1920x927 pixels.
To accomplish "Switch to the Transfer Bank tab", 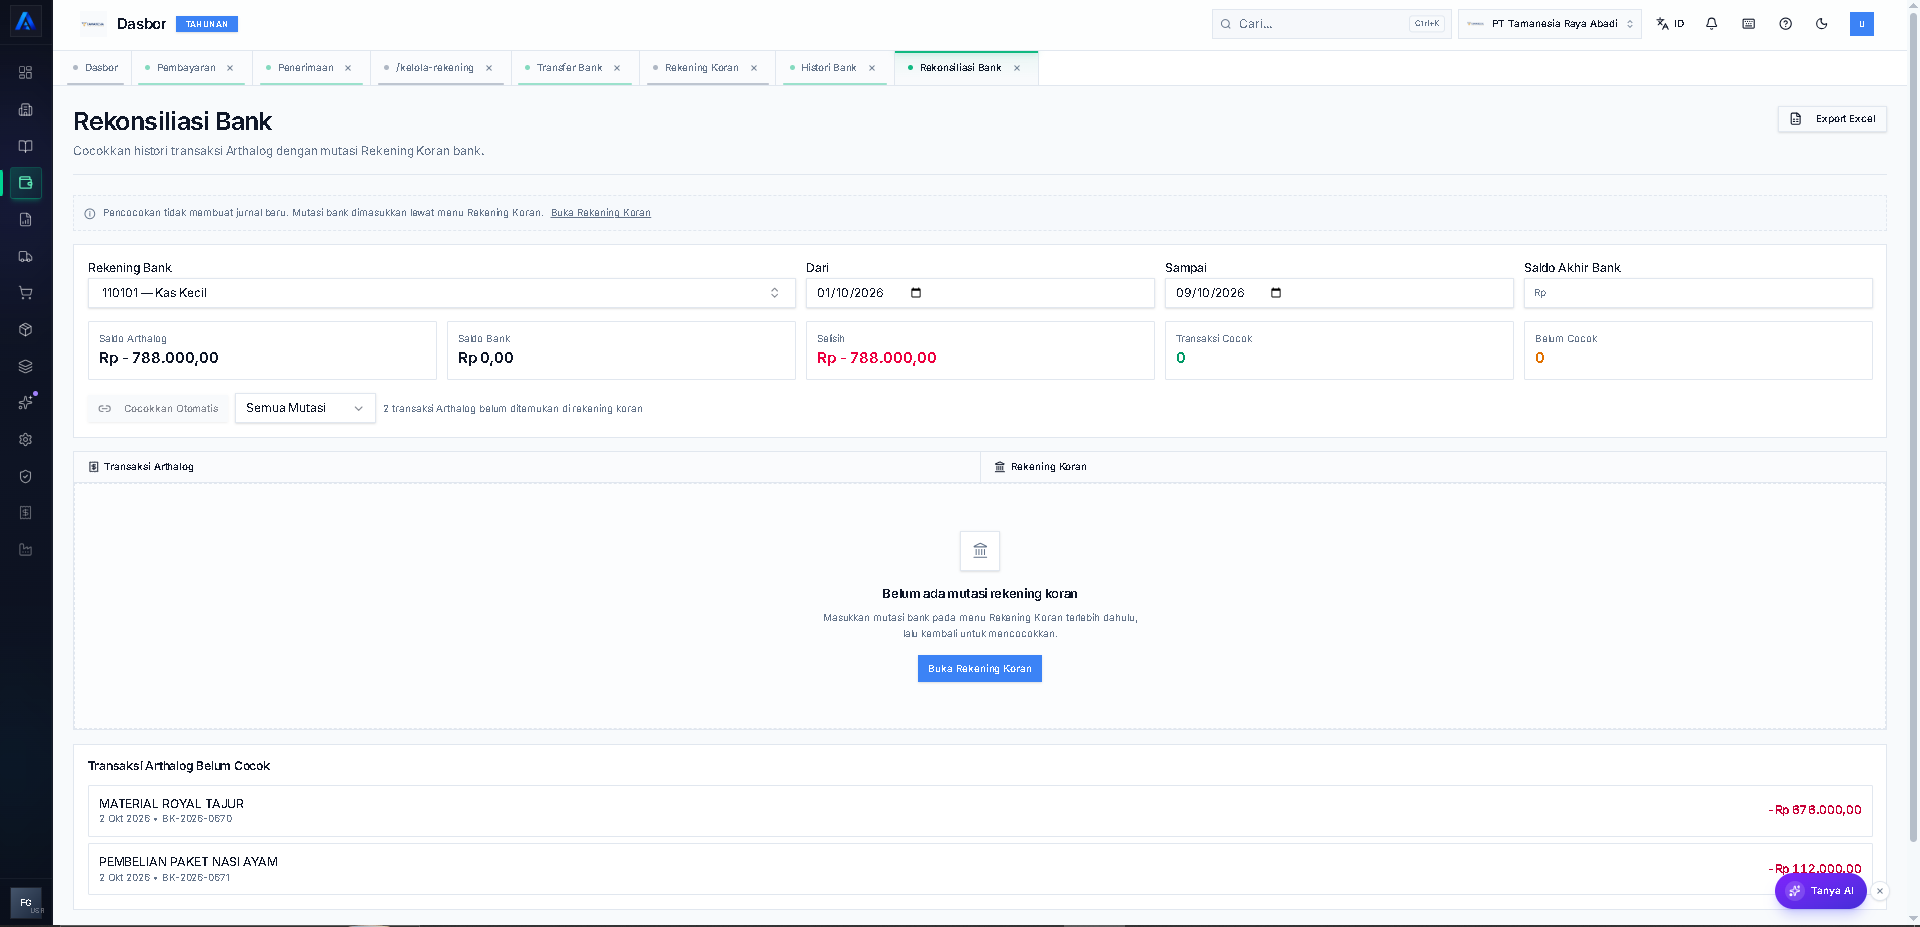I will pos(569,68).
